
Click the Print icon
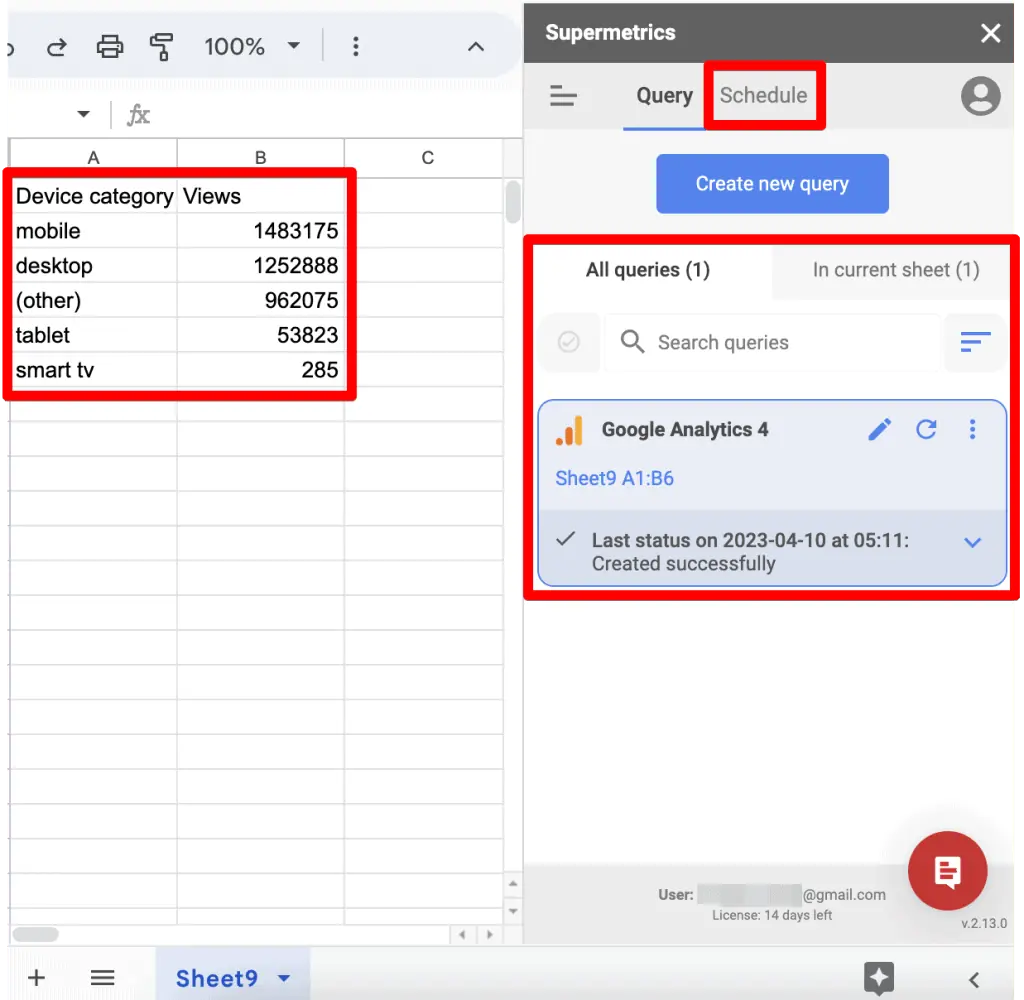109,46
